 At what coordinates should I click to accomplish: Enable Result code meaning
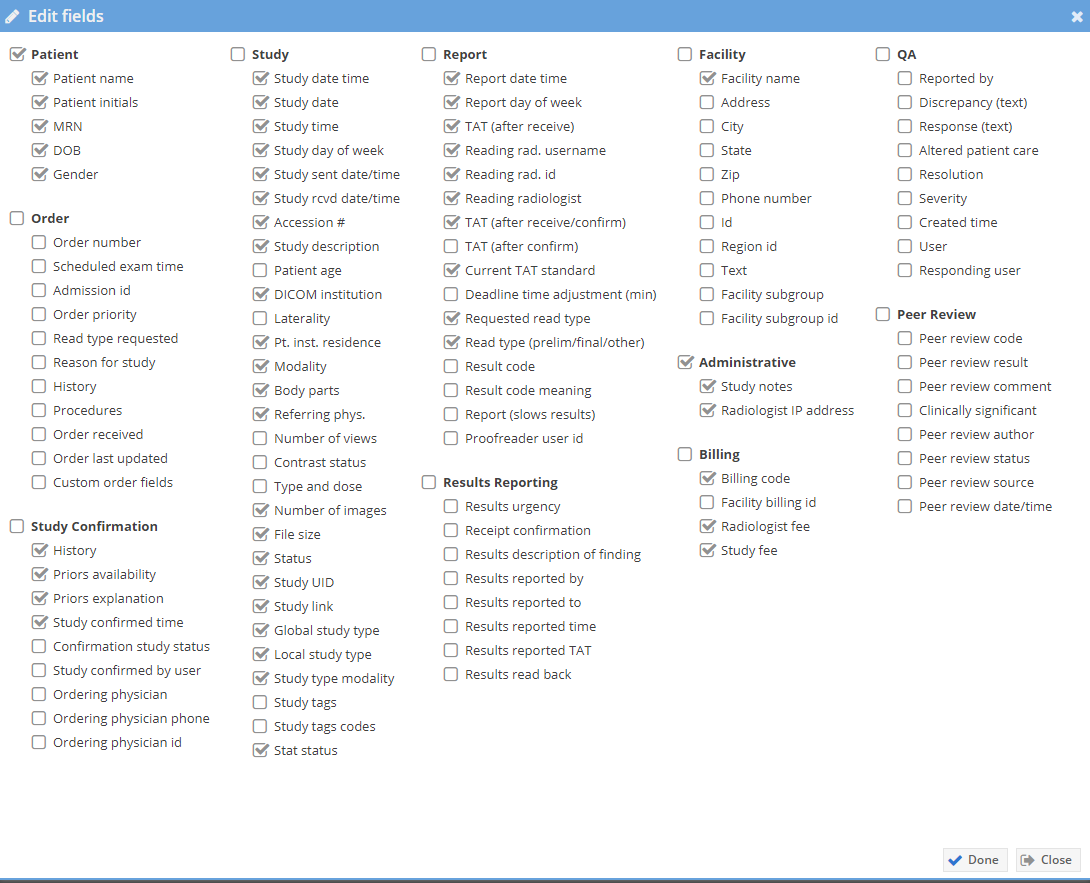pyautogui.click(x=452, y=390)
